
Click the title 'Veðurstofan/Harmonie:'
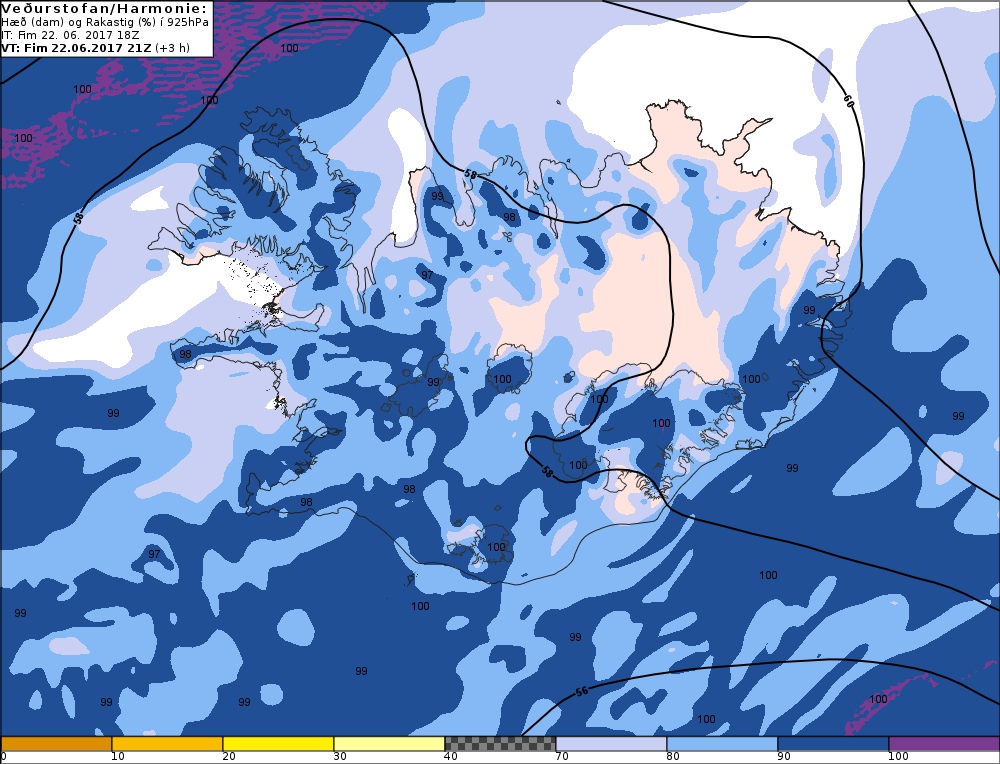tap(104, 9)
